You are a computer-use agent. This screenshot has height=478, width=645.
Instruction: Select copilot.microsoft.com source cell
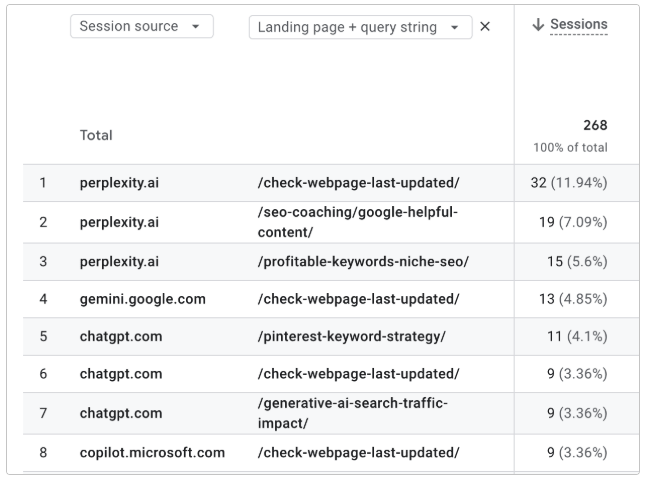(x=152, y=452)
